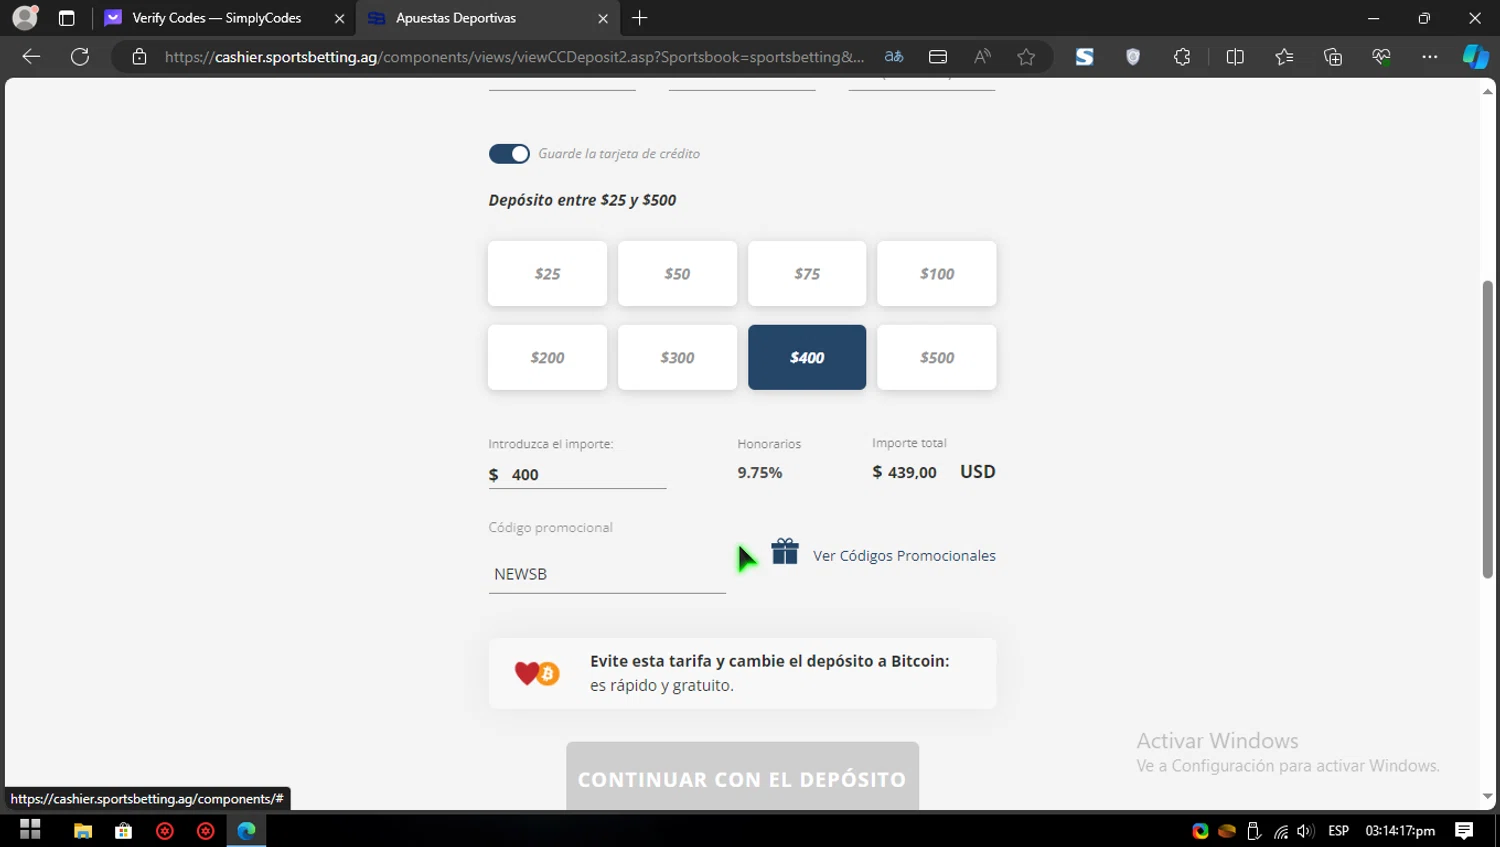Click the ESP language indicator

pyautogui.click(x=1339, y=831)
